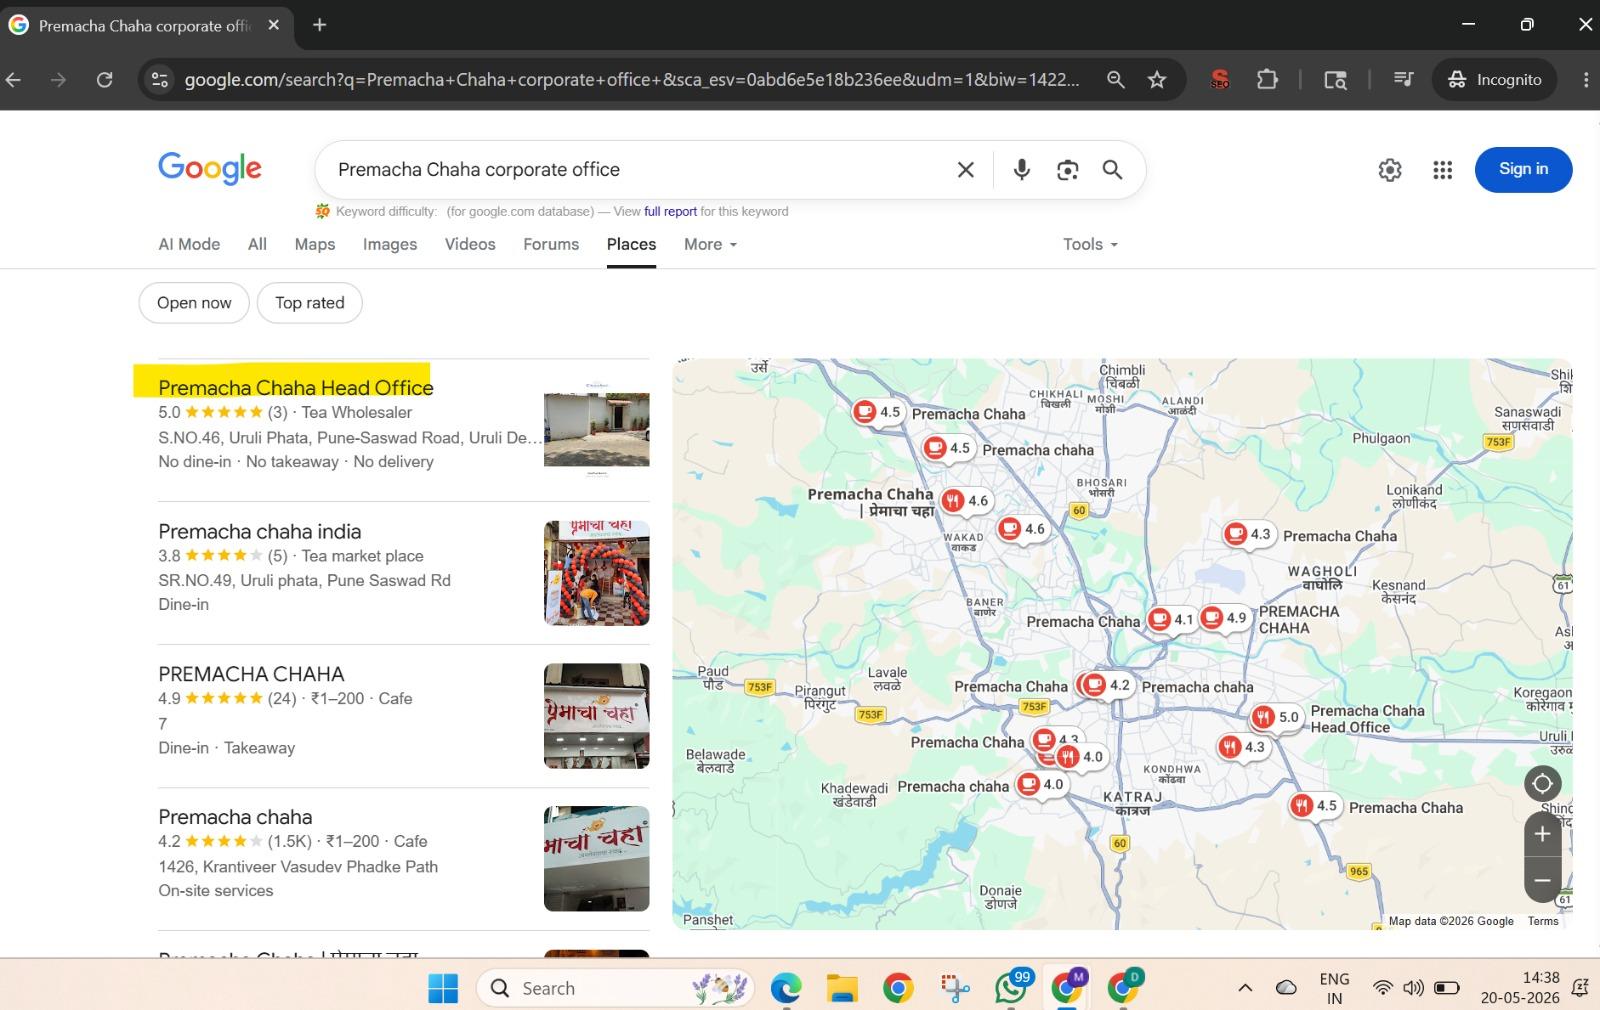Reload the page with refresh icon
This screenshot has height=1010, width=1600.
click(x=104, y=80)
